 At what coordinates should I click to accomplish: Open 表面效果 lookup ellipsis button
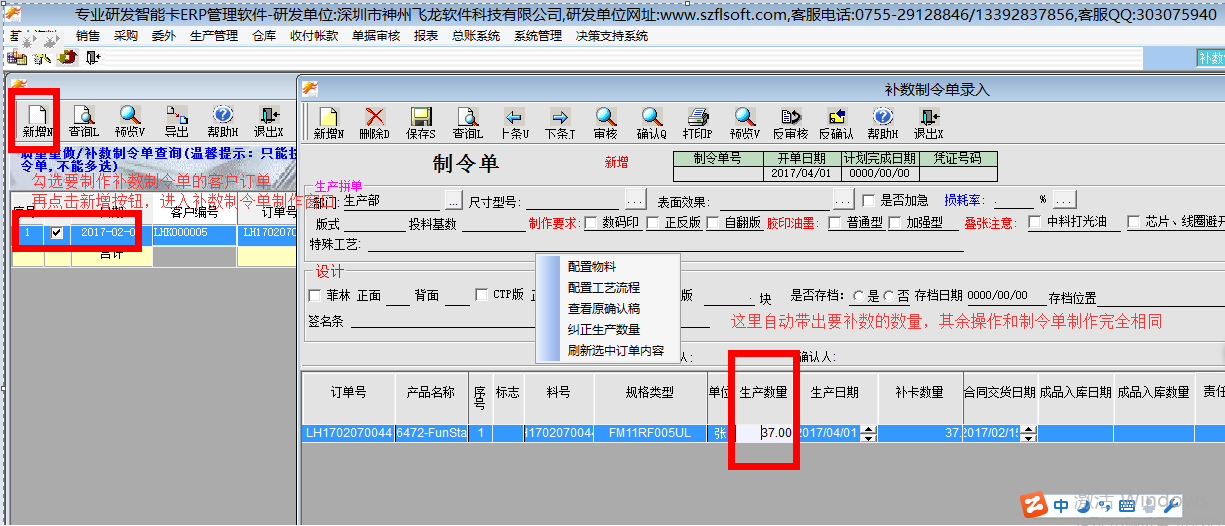[843, 199]
